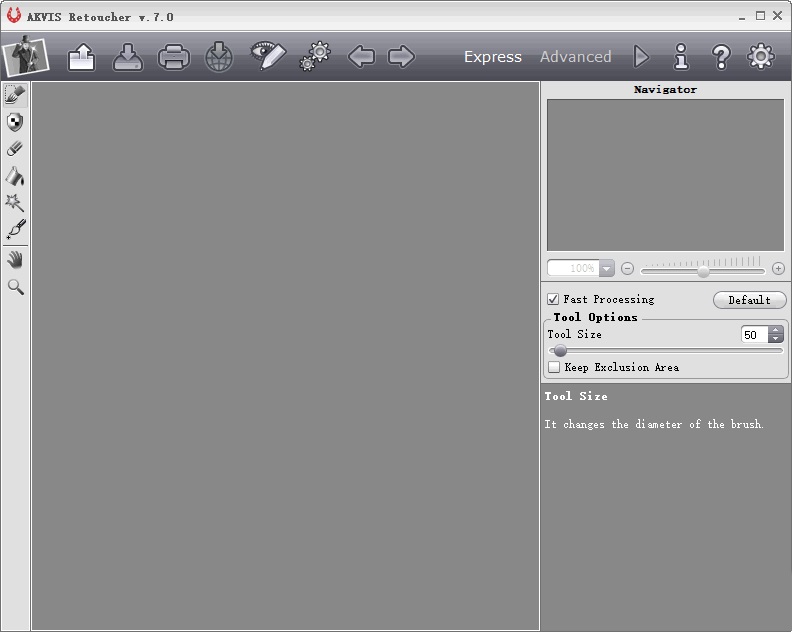Print the image using the printer icon
This screenshot has width=792, height=632.
click(174, 57)
